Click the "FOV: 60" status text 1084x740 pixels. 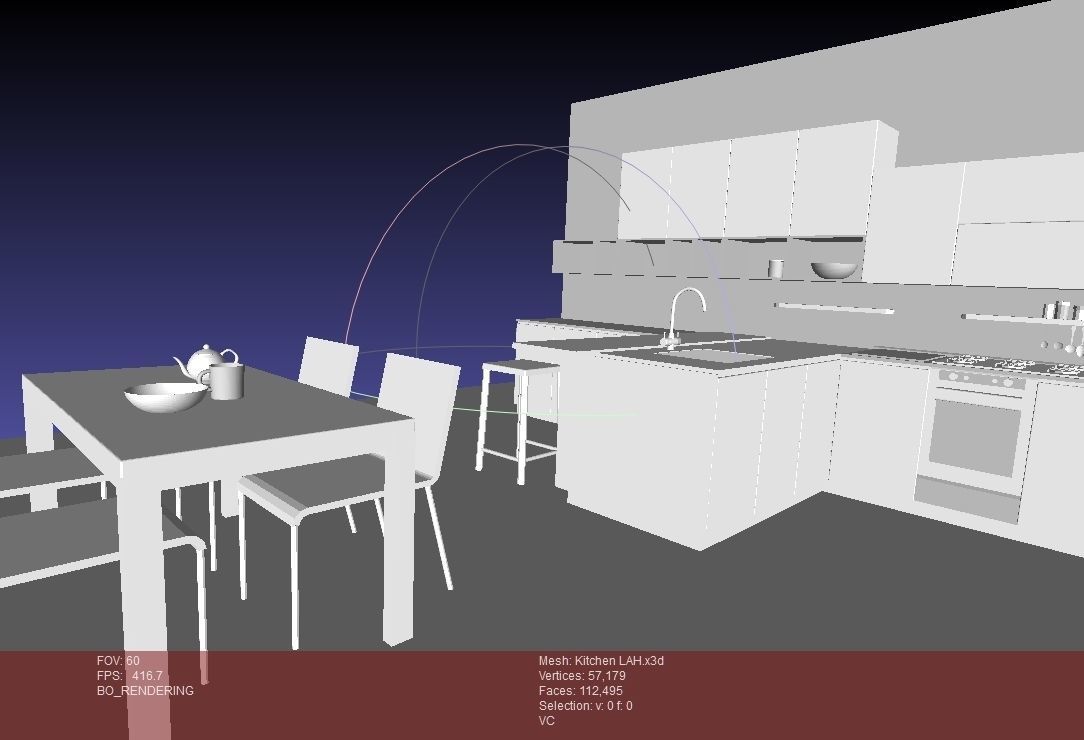coord(118,660)
